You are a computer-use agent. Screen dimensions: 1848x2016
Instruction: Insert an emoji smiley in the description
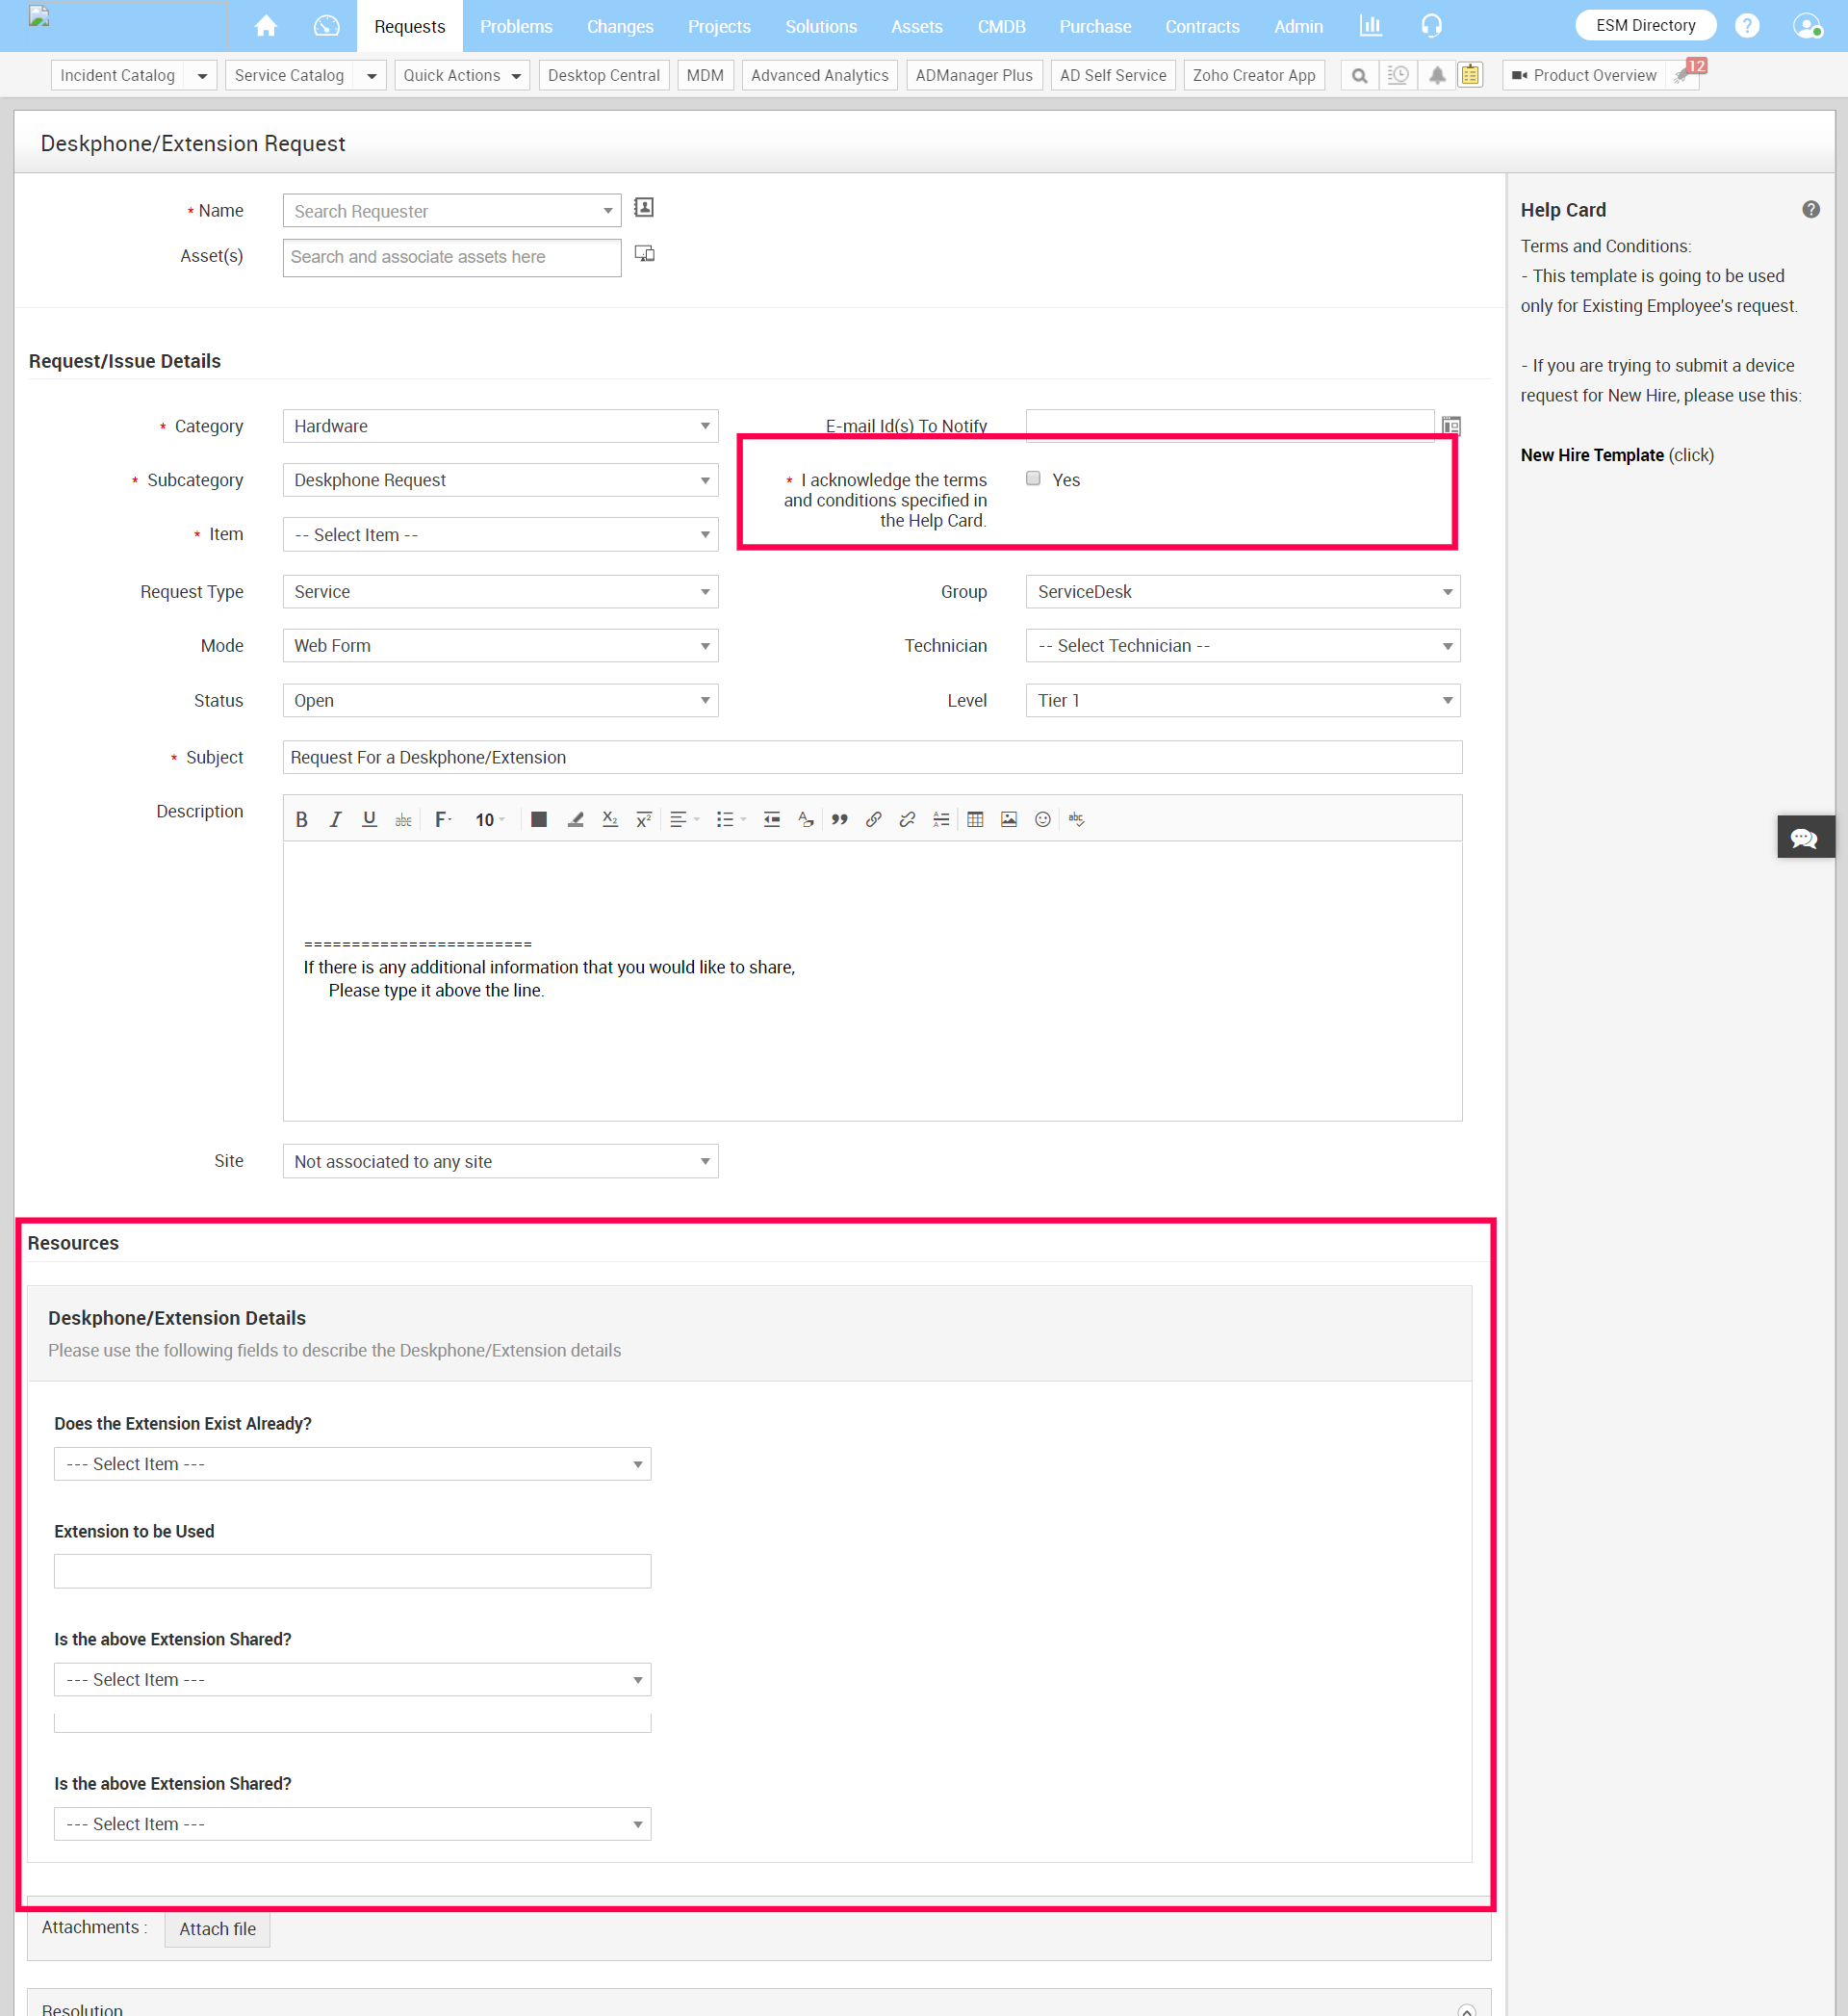click(1042, 819)
